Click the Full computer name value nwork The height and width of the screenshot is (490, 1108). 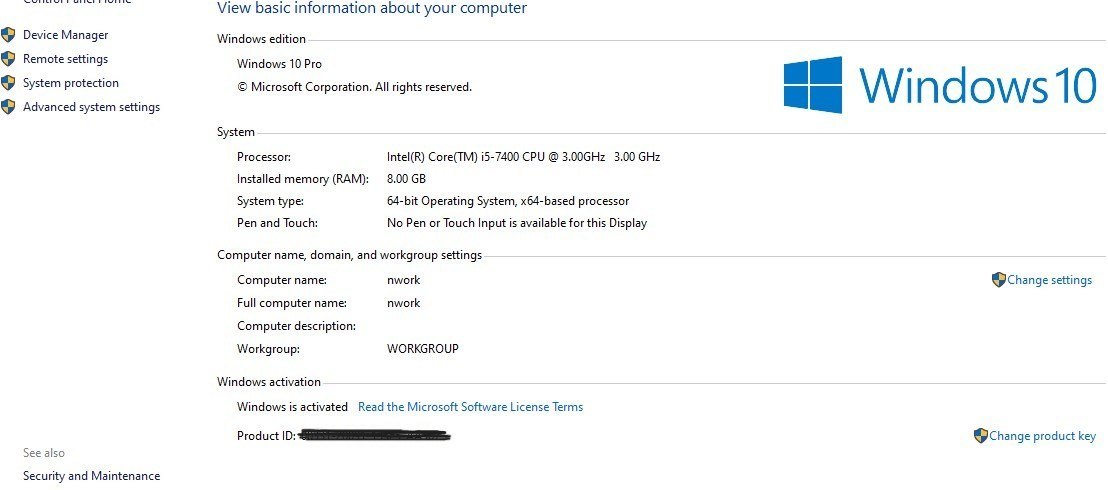click(x=403, y=303)
